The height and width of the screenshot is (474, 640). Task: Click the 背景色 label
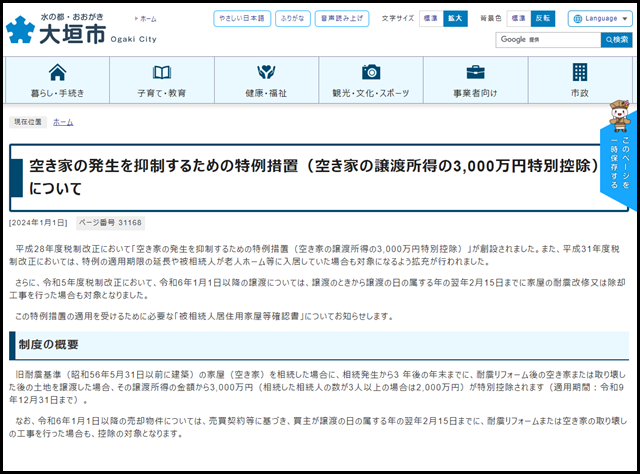click(491, 18)
